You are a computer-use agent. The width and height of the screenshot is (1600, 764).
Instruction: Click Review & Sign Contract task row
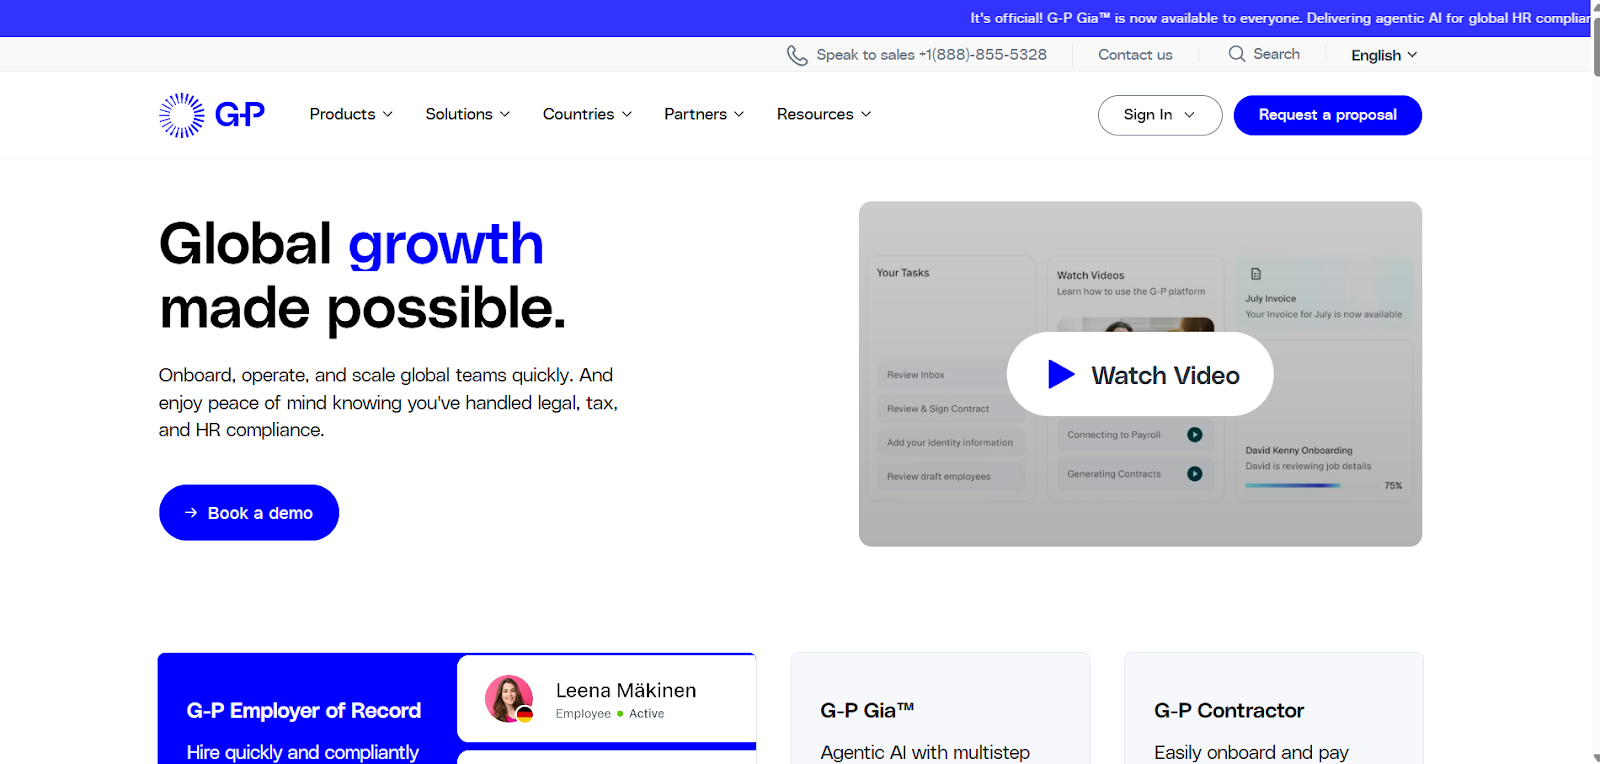point(951,409)
